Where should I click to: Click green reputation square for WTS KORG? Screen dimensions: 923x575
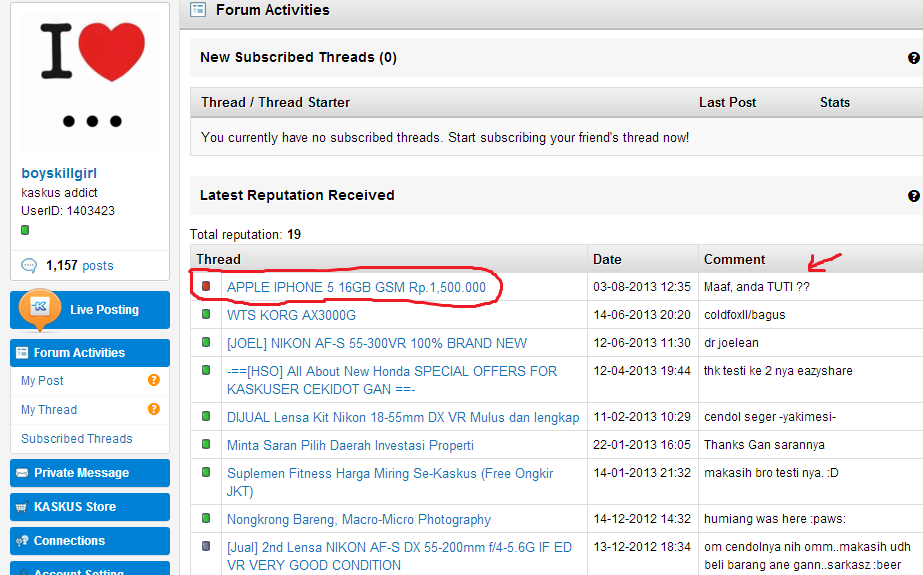(206, 315)
